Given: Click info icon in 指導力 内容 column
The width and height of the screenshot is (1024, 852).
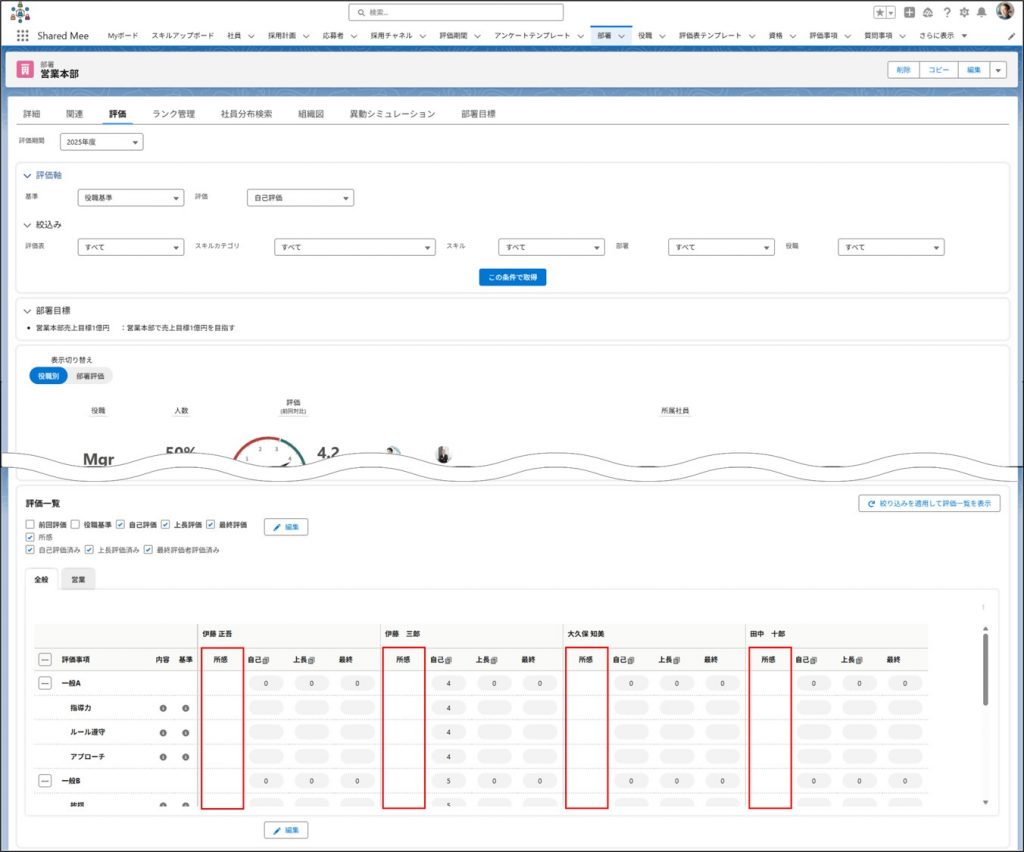Looking at the screenshot, I should pos(163,708).
